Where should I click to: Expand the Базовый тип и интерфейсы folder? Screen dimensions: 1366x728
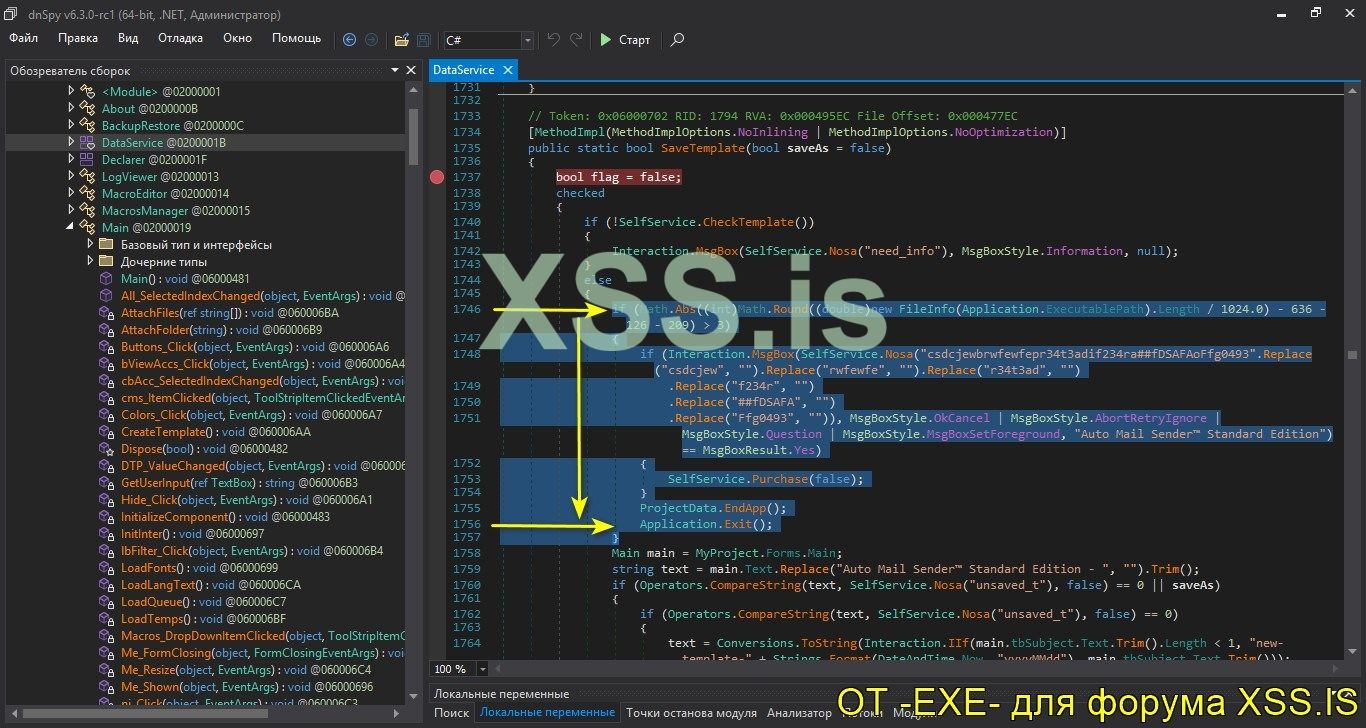[x=90, y=244]
